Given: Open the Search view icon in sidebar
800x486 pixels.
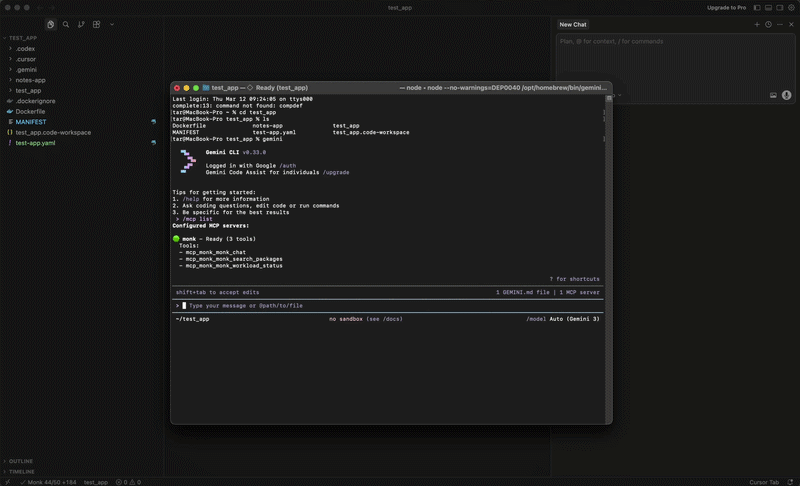Looking at the screenshot, I should pos(66,24).
